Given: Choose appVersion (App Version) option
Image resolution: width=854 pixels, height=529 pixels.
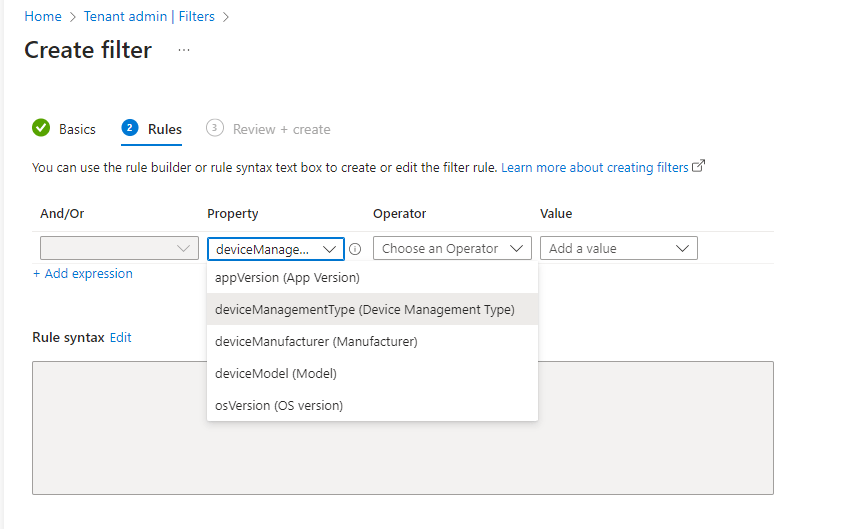Looking at the screenshot, I should [287, 278].
